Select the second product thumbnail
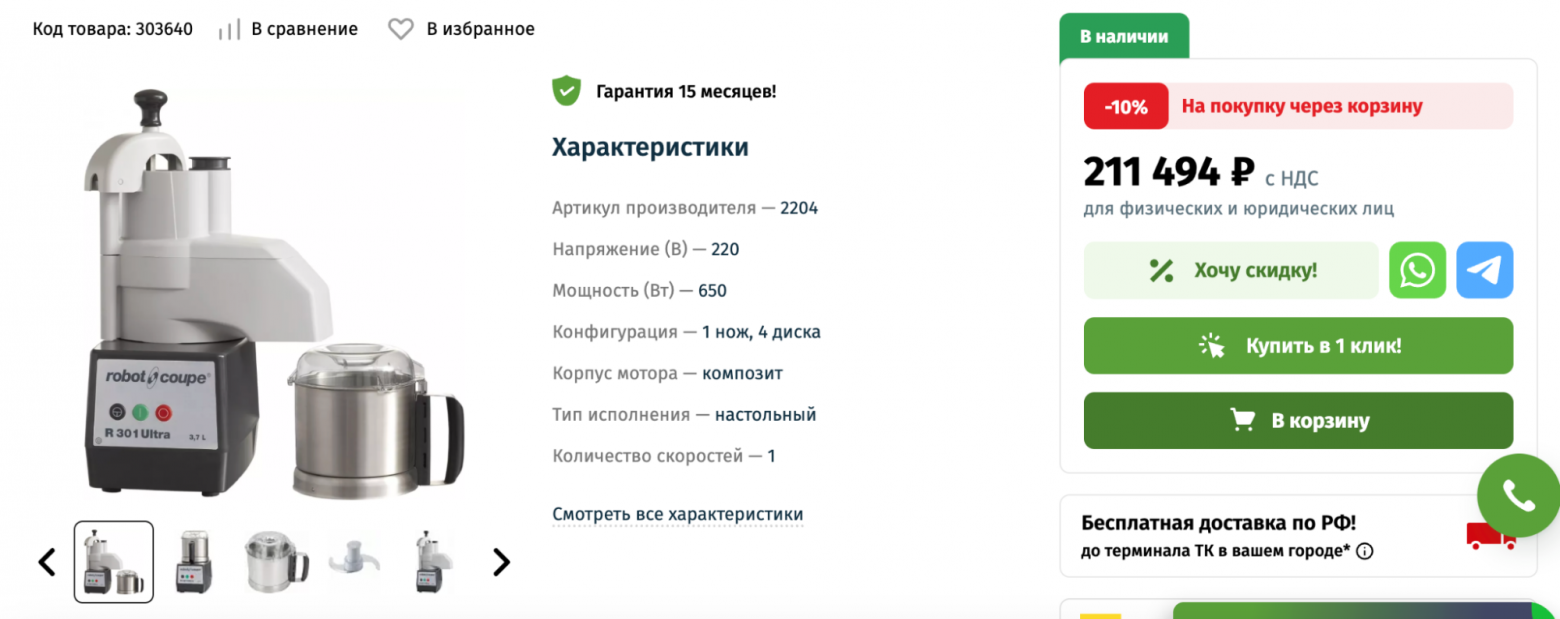1560x619 pixels. (196, 560)
